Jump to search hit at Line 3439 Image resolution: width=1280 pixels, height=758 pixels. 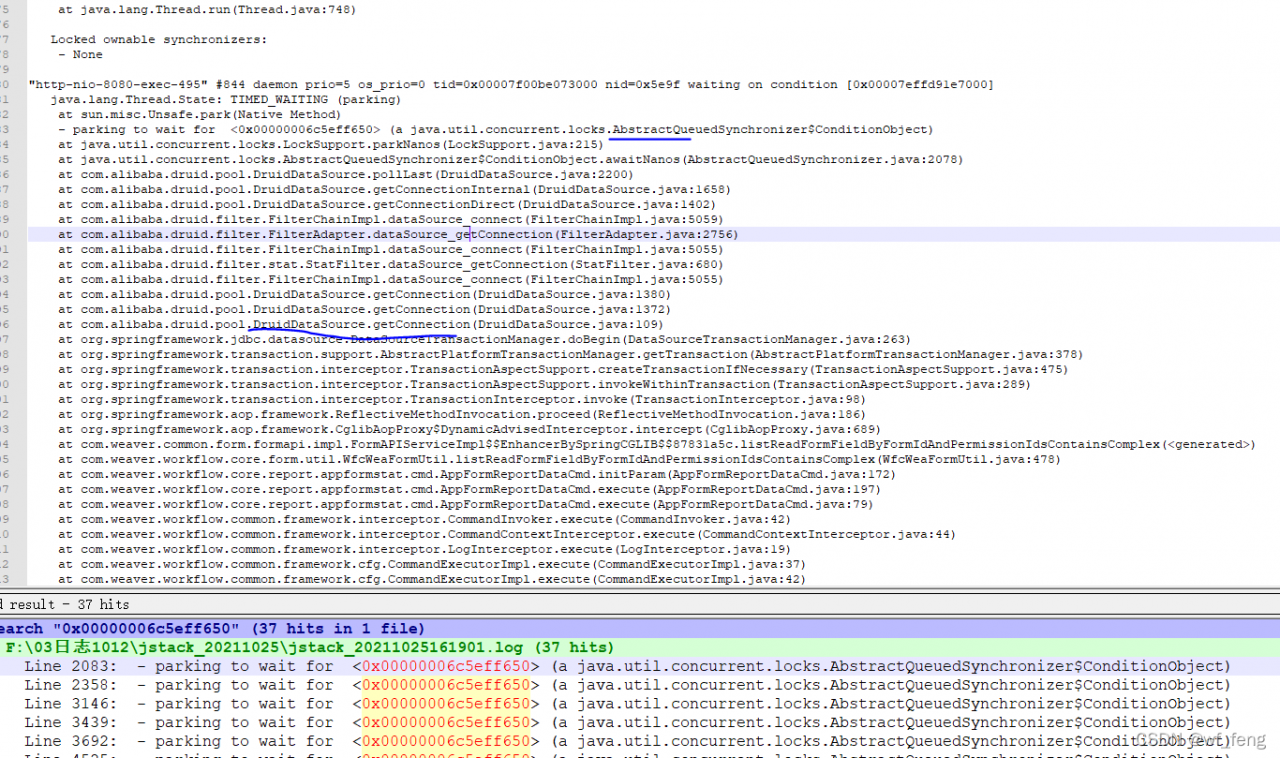click(x=628, y=722)
